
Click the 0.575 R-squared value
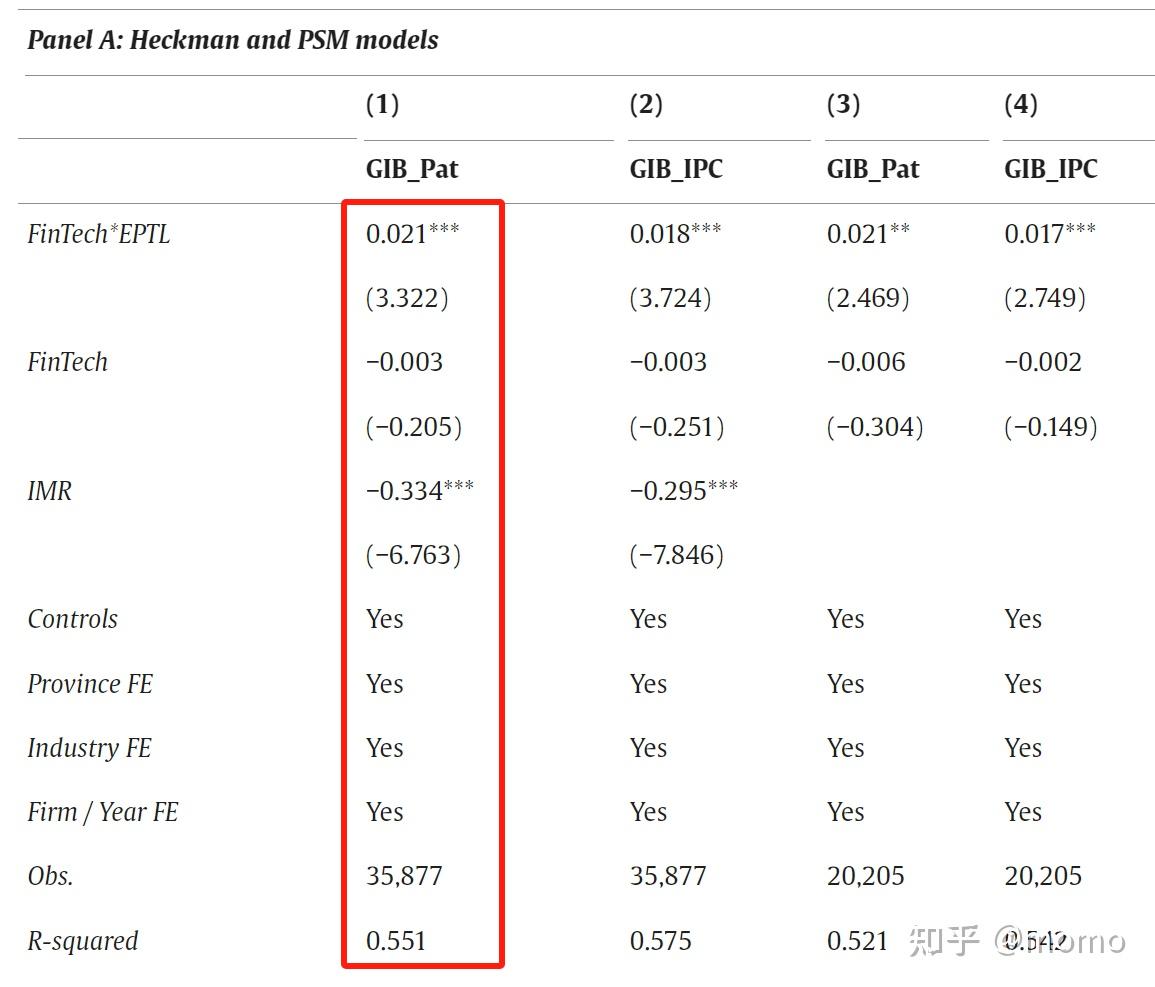[661, 941]
